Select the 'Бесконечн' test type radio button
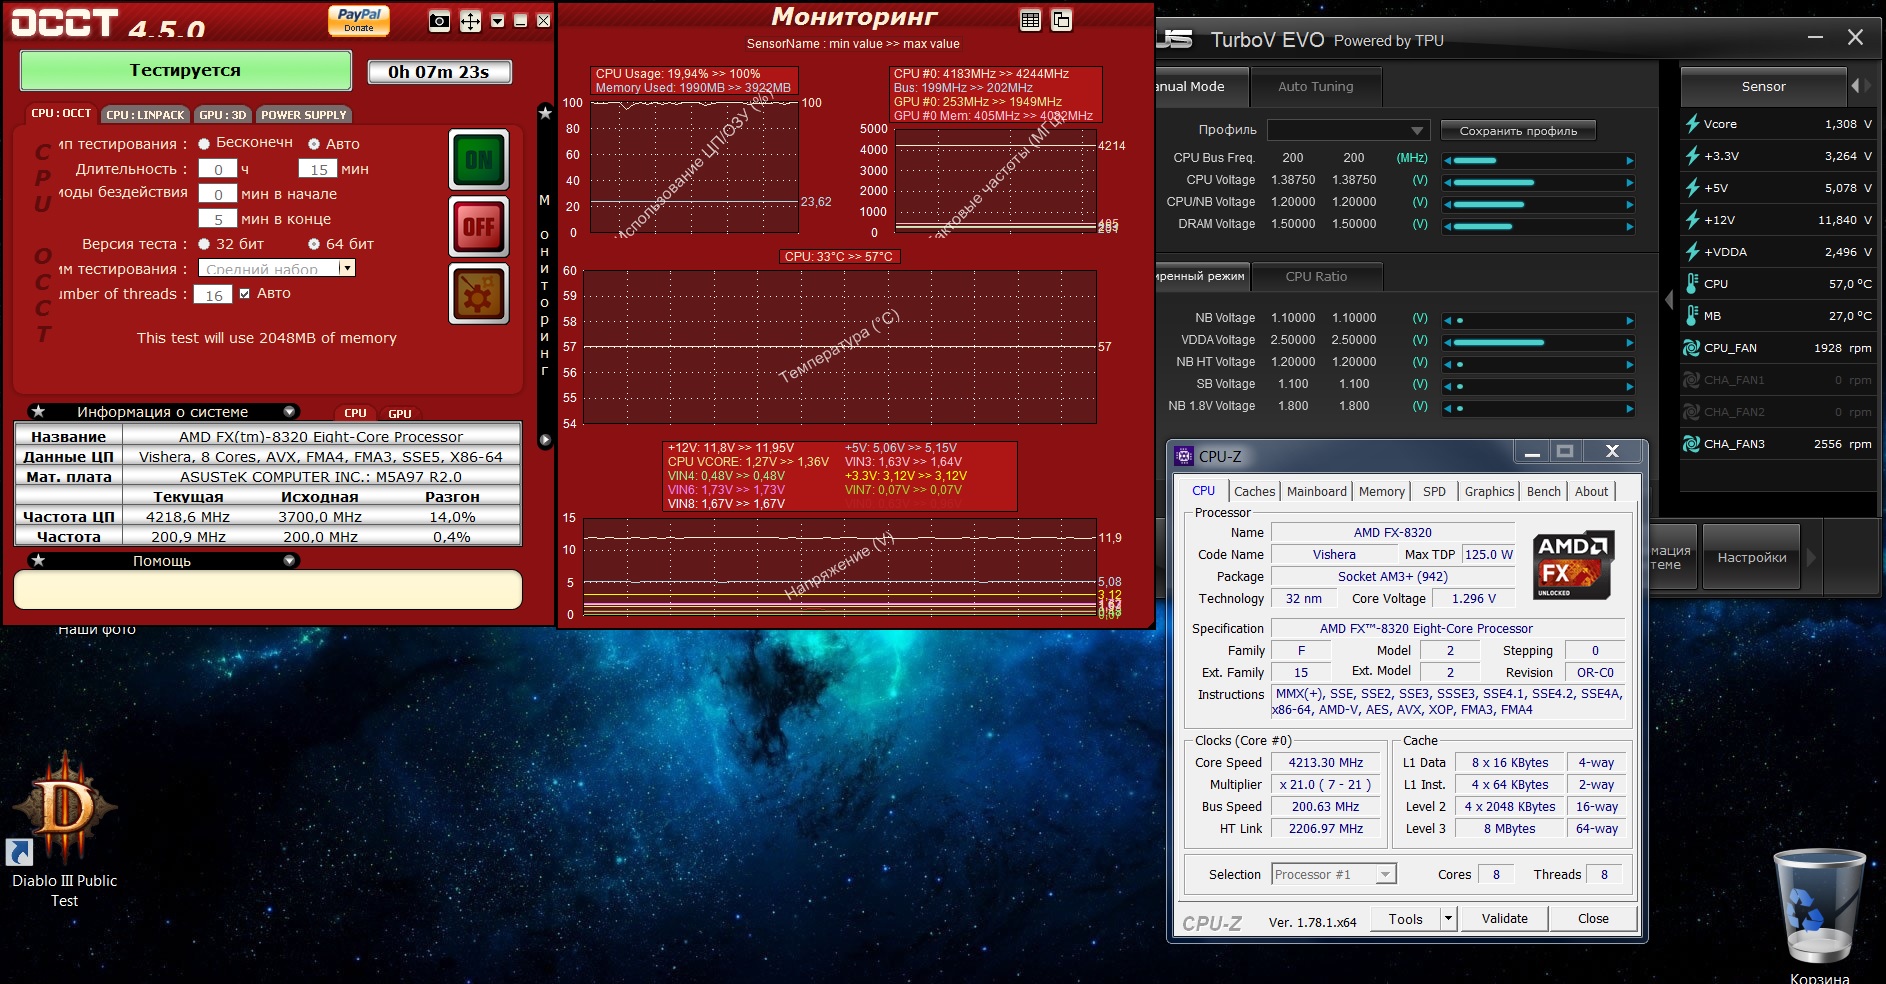This screenshot has height=984, width=1886. pyautogui.click(x=204, y=144)
